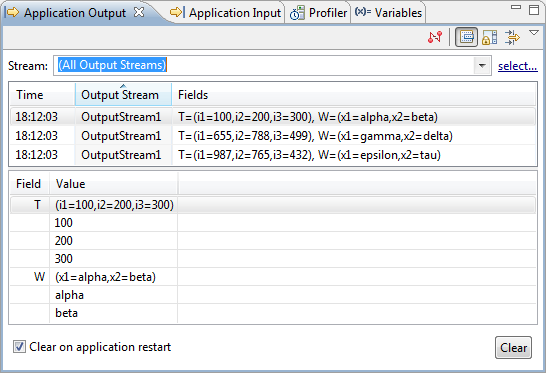This screenshot has width=546, height=373.
Task: Open the Profiler tab
Action: click(318, 13)
